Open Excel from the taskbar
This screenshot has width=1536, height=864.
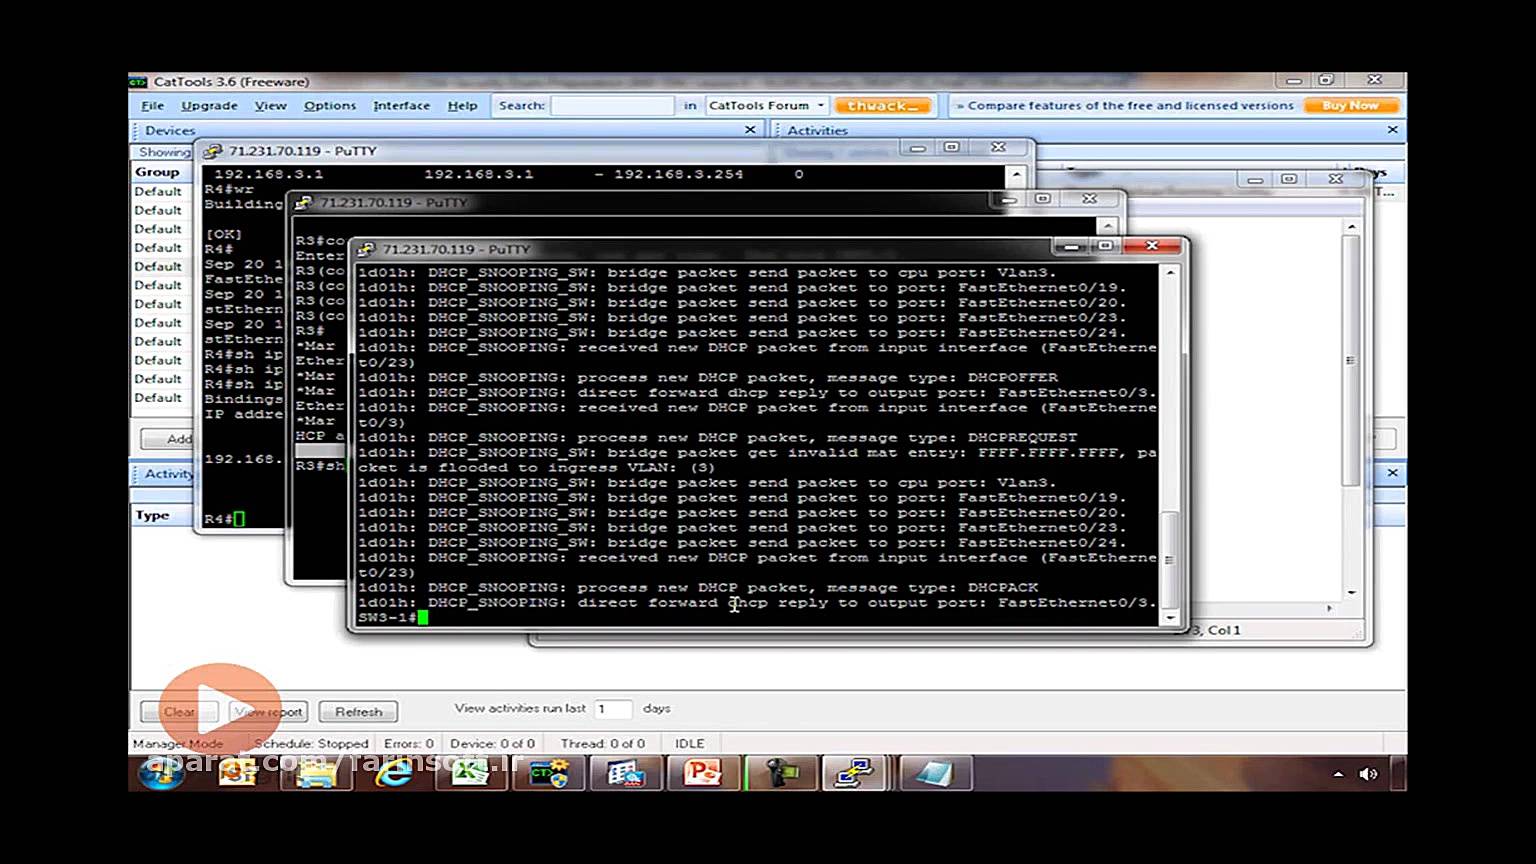[470, 773]
